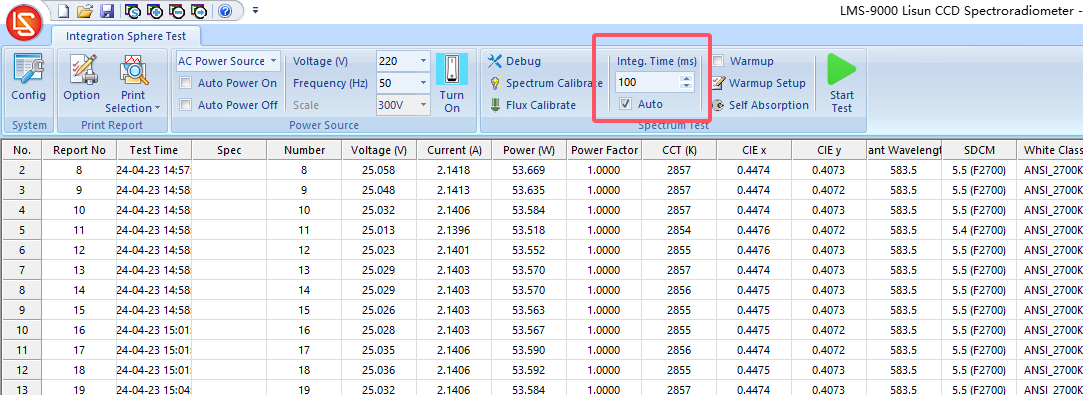Switch to Integration Sphere Test tab
This screenshot has width=1083, height=395.
pyautogui.click(x=127, y=36)
